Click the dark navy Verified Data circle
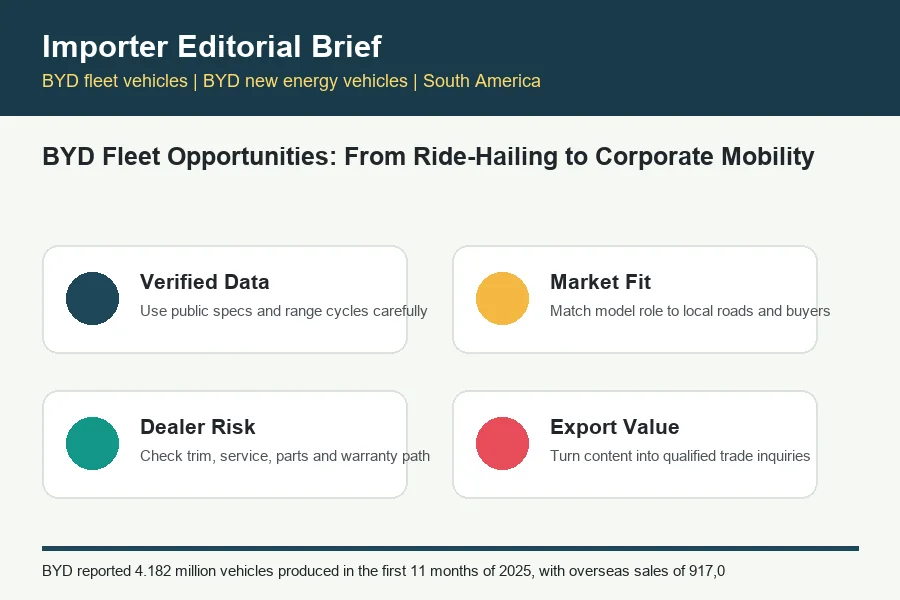900x600 pixels. 92,299
